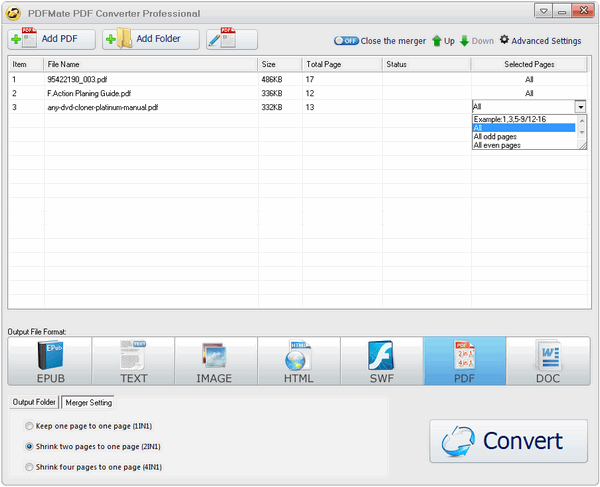Select Shrink two pages to one page (2IN1)
Viewport: 600px width, 487px height.
(93, 446)
